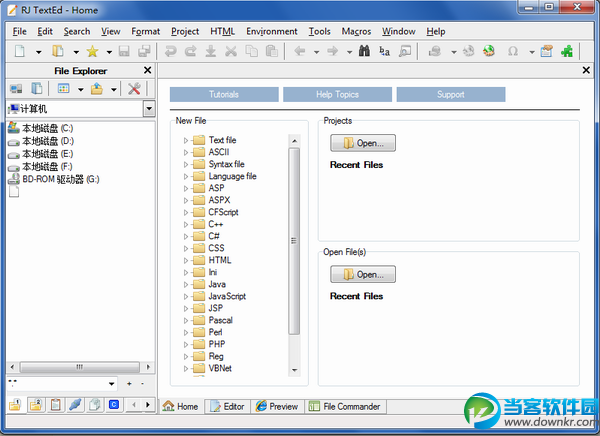Click the Cut scissors icon
Screen dimensions: 600x436
[x=231, y=51]
